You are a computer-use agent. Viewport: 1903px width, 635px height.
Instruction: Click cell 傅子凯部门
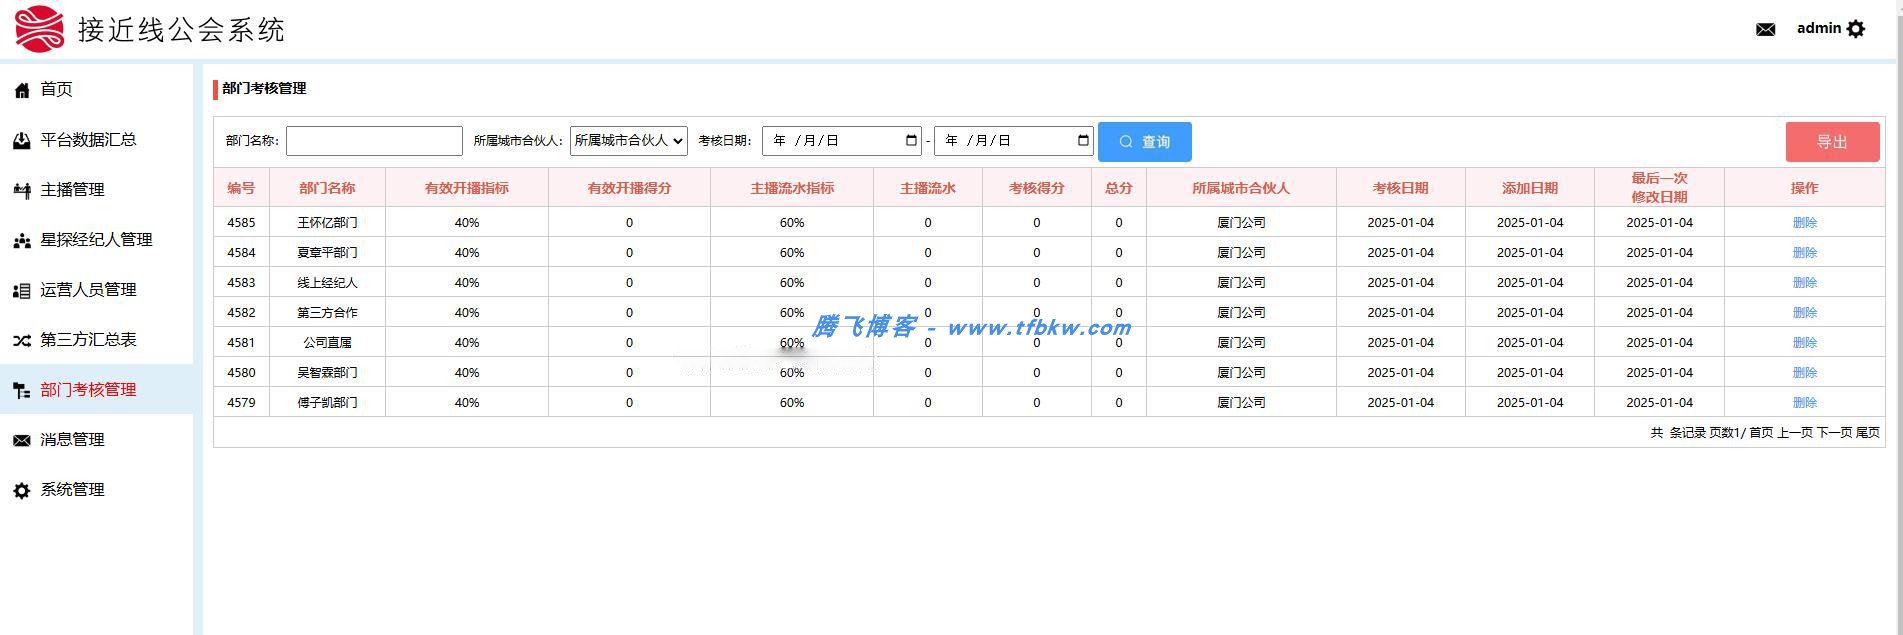click(x=327, y=403)
